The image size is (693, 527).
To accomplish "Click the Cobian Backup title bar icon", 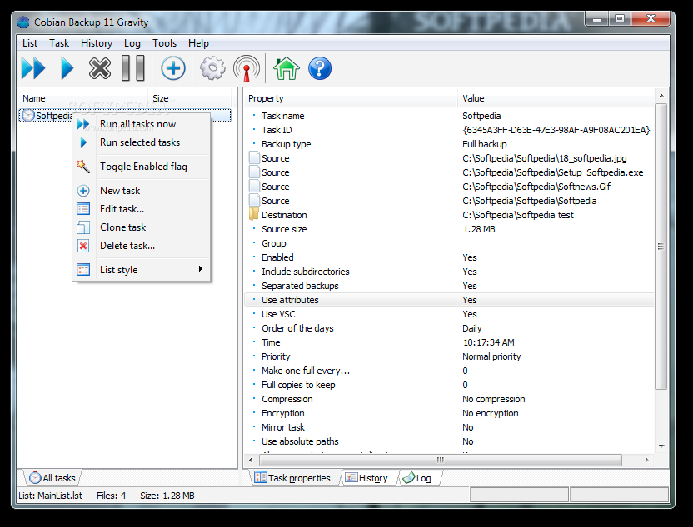I will click(23, 22).
